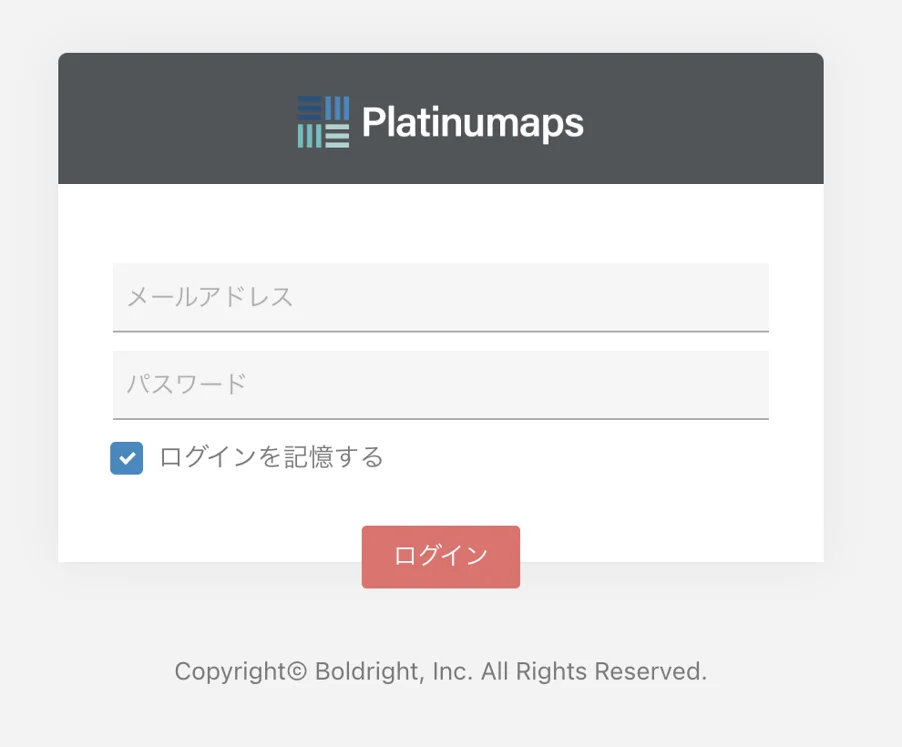Click the Copyright© Boldright footer text
Screen dimensions: 902x747
pos(440,671)
